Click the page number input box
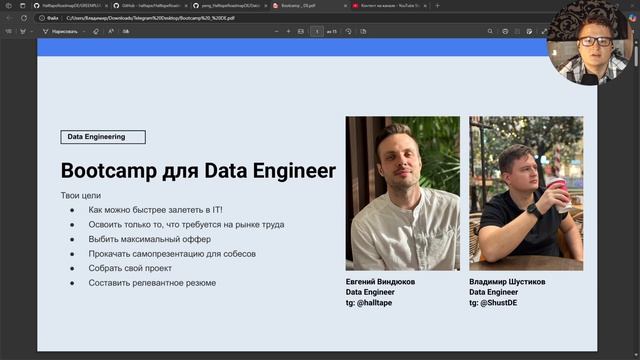Viewport: 640px width, 360px height. [317, 31]
